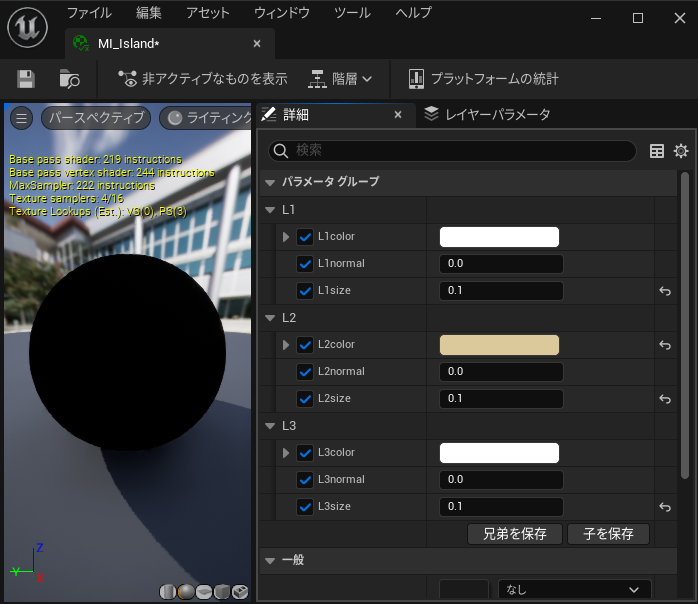Viewport: 698px width, 604px height.
Task: Reset L1size to default value arrow
Action: click(x=665, y=291)
